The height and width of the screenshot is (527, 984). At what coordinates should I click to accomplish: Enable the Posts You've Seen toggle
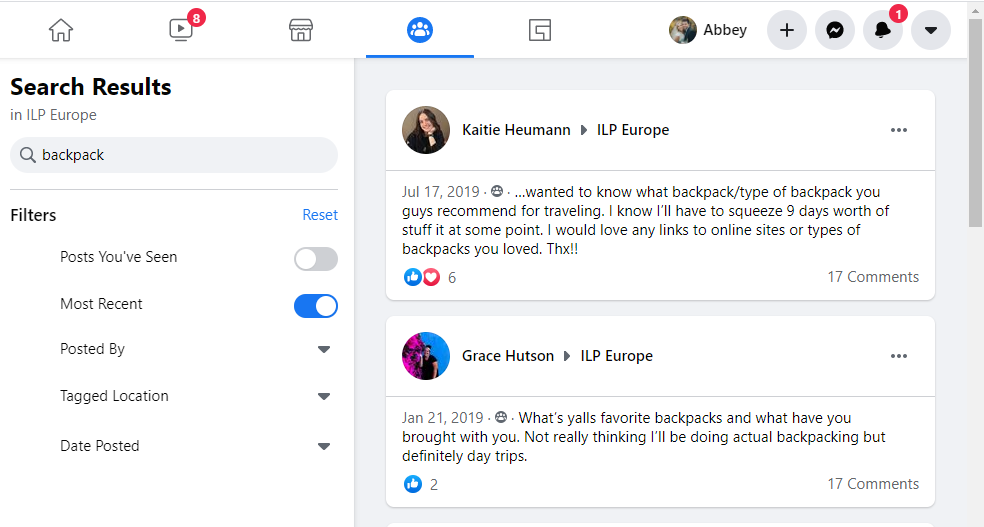316,259
